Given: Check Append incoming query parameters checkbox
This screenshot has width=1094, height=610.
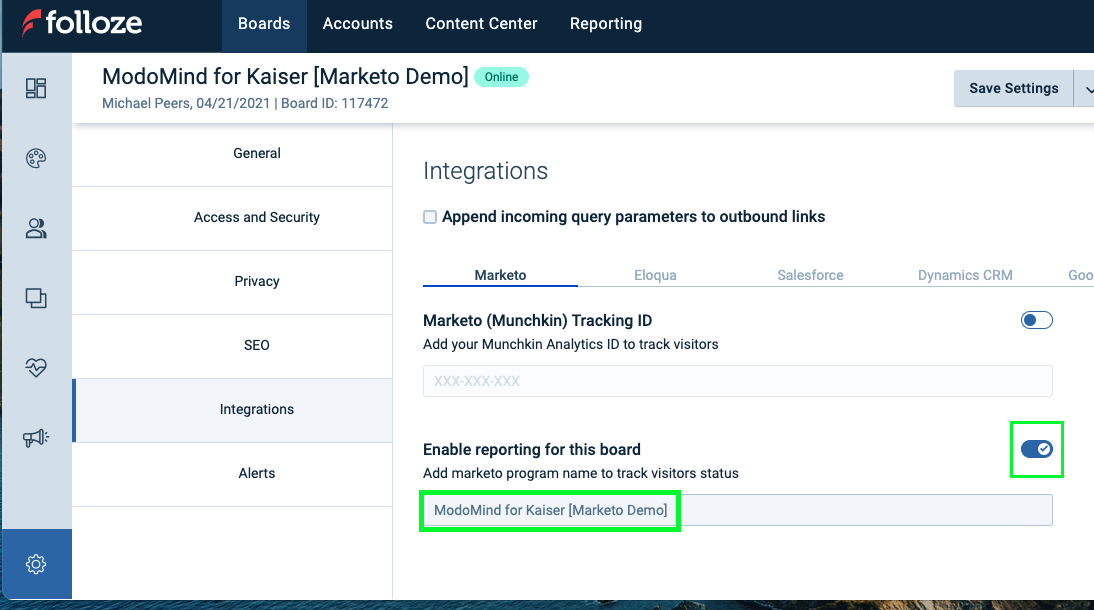Looking at the screenshot, I should 430,217.
